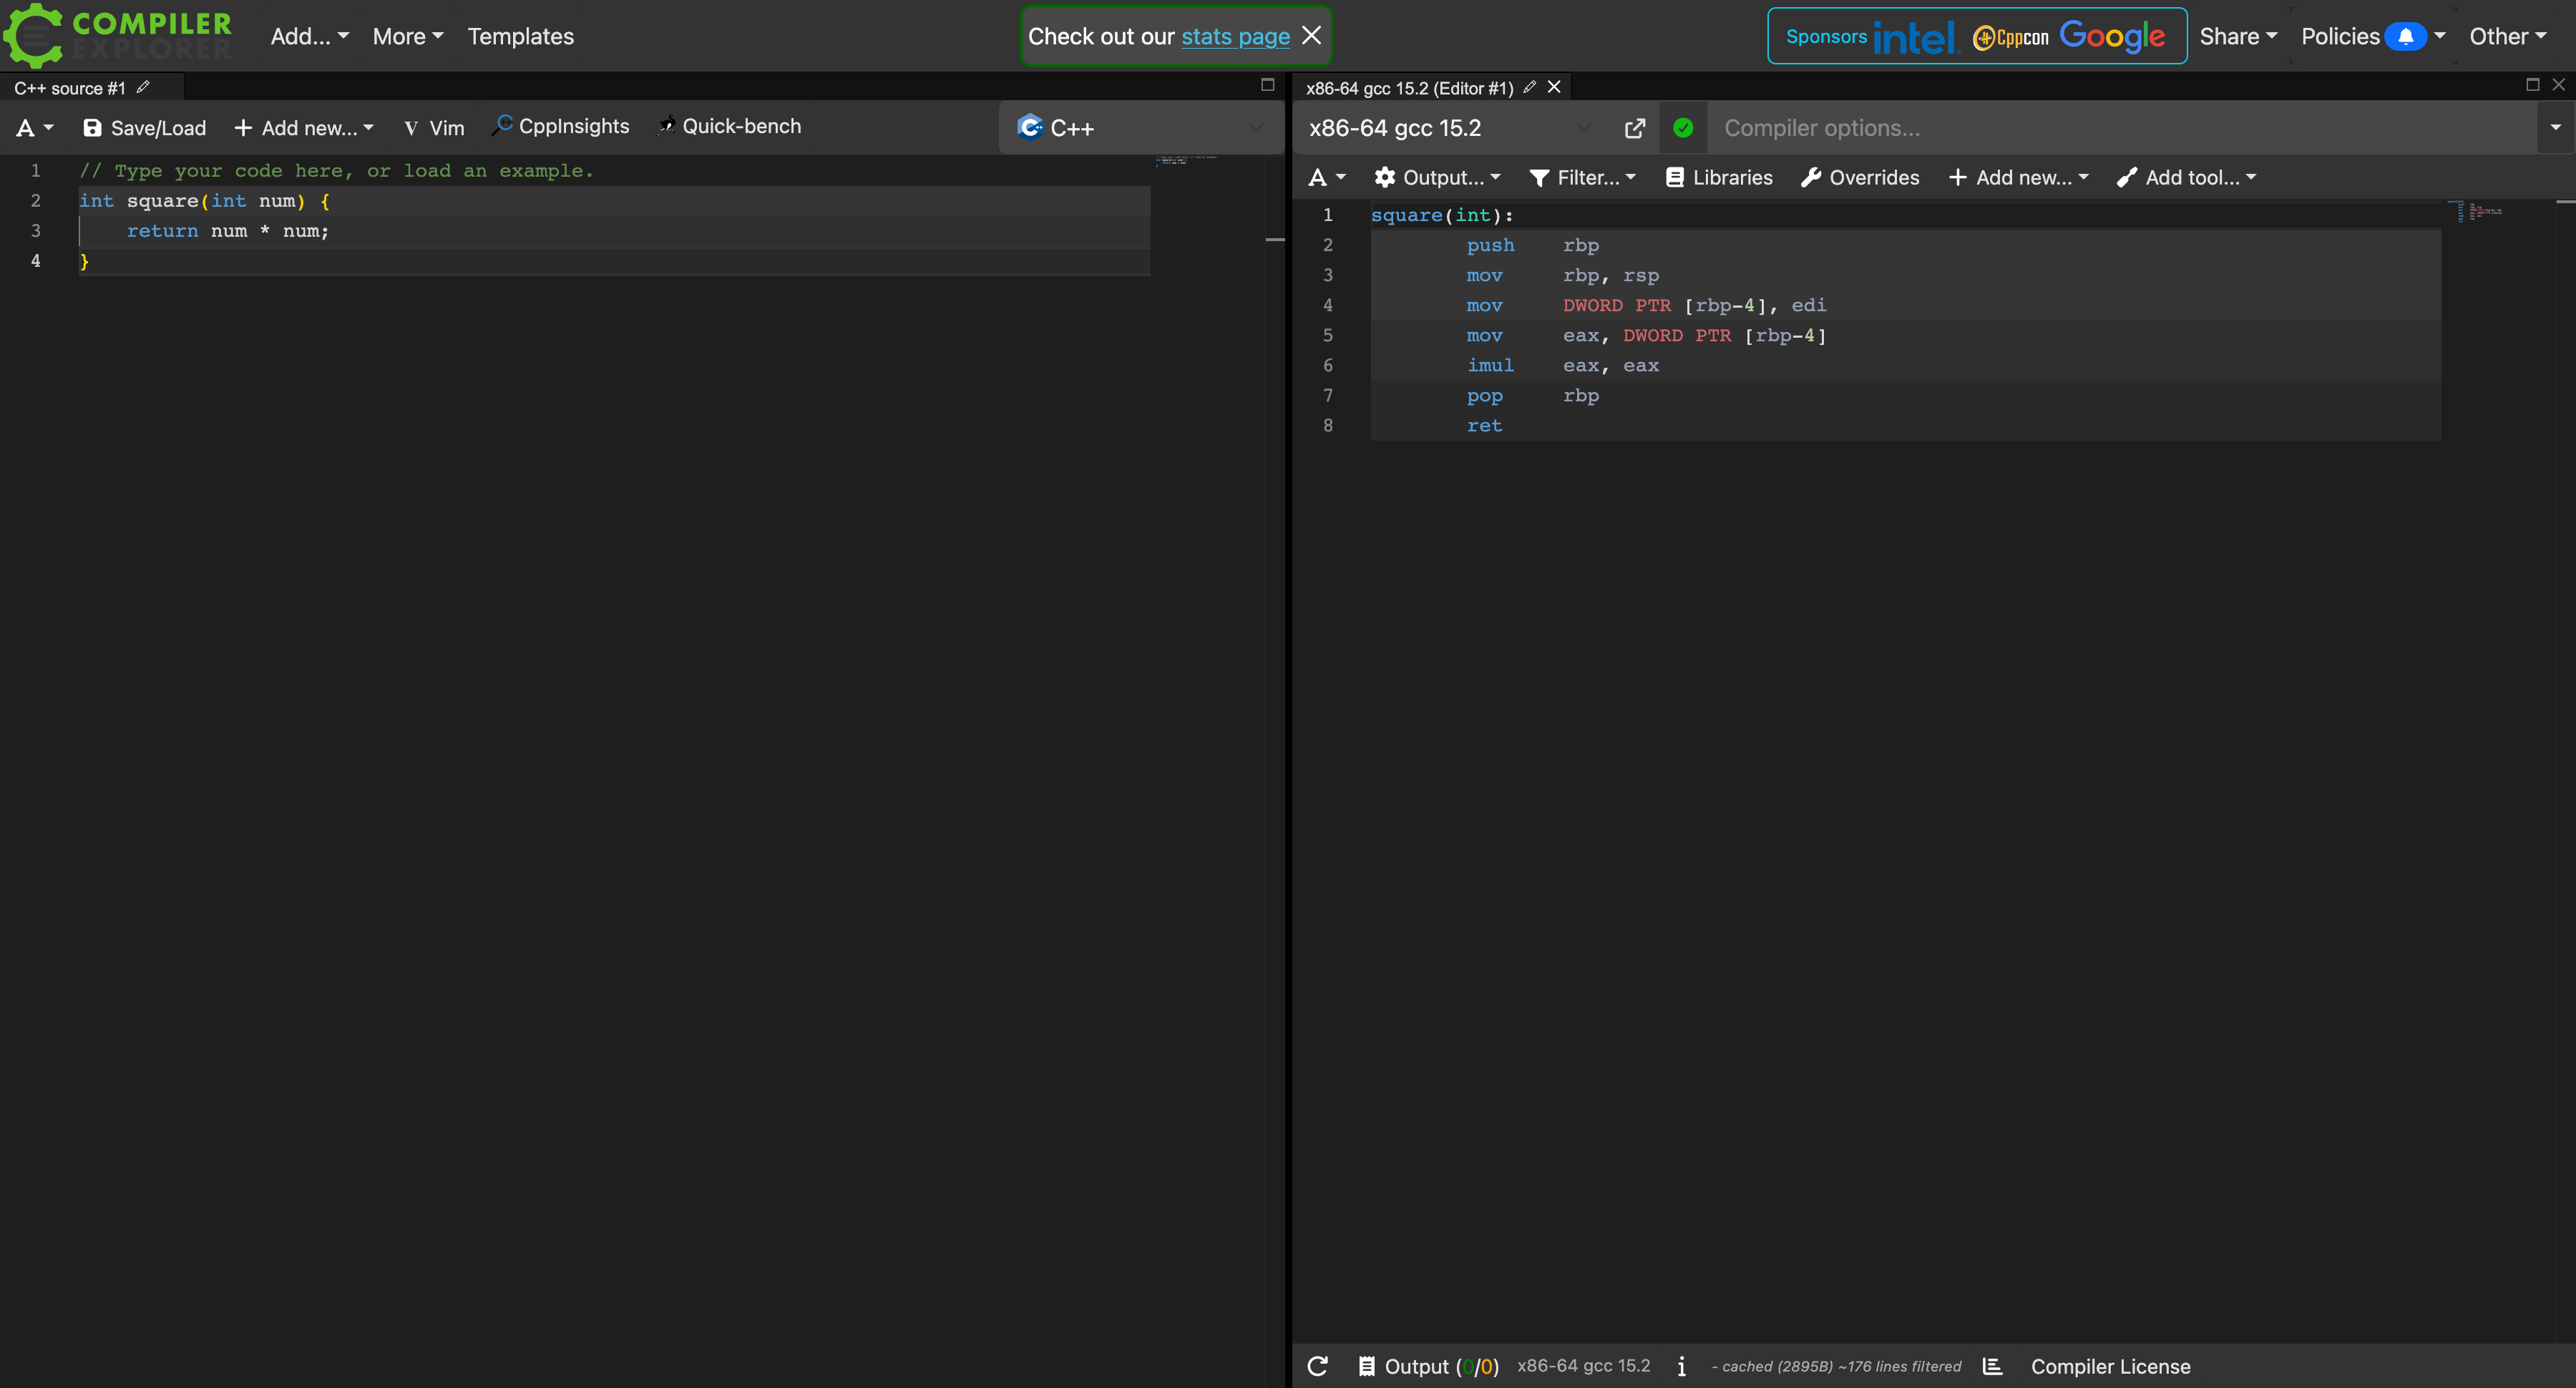Image resolution: width=2576 pixels, height=1388 pixels.
Task: Expand the x86-64 gcc 15.2 compiler dropdown
Action: tap(1450, 128)
